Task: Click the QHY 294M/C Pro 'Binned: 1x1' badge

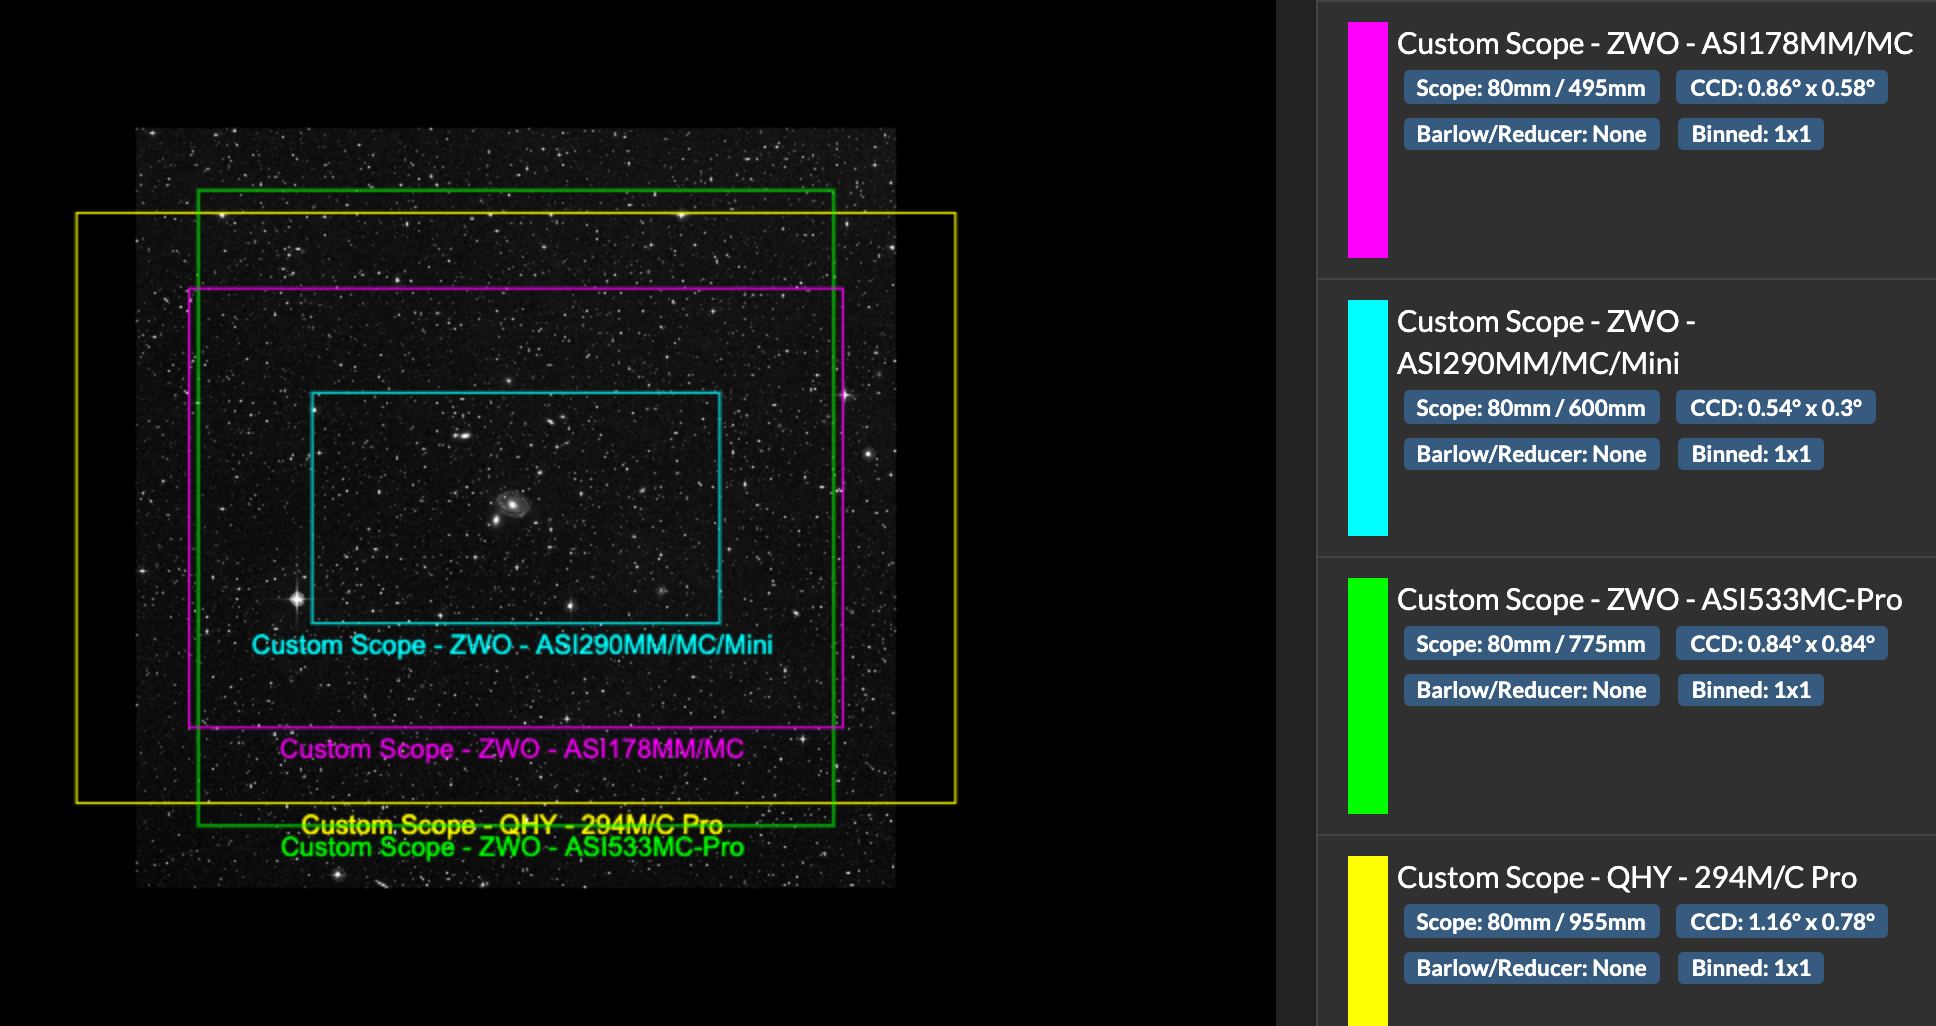Action: click(1751, 968)
